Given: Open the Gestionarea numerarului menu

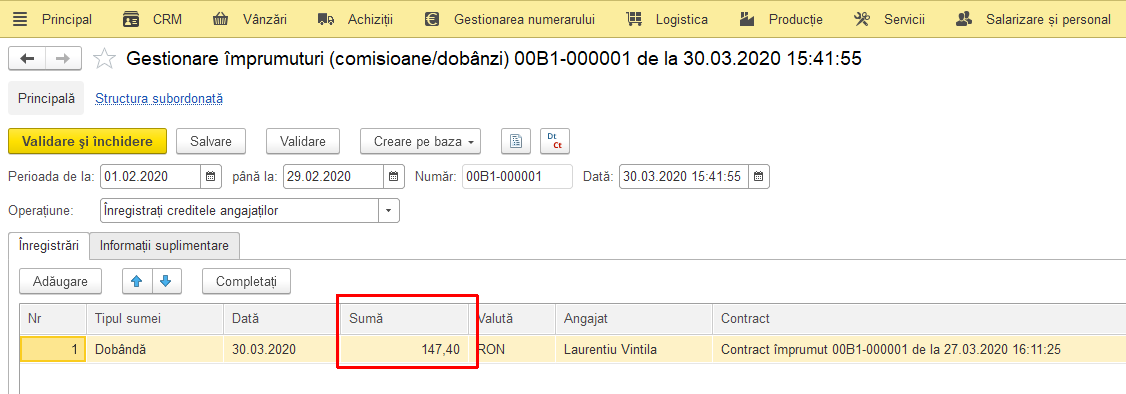Looking at the screenshot, I should tap(510, 19).
